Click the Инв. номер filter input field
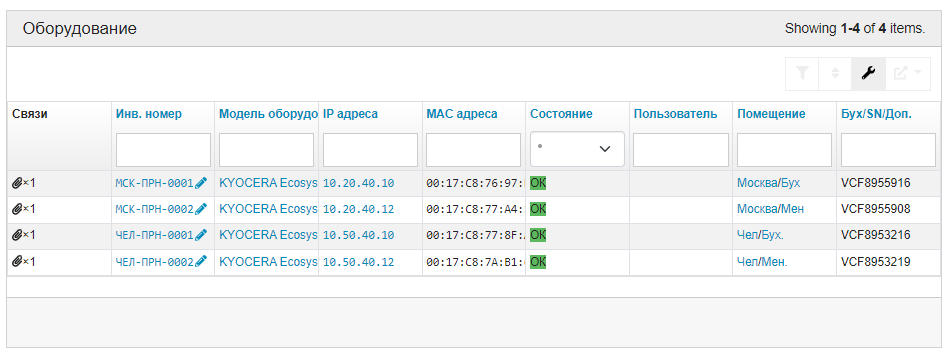Viewport: 946px width, 363px height. point(163,150)
